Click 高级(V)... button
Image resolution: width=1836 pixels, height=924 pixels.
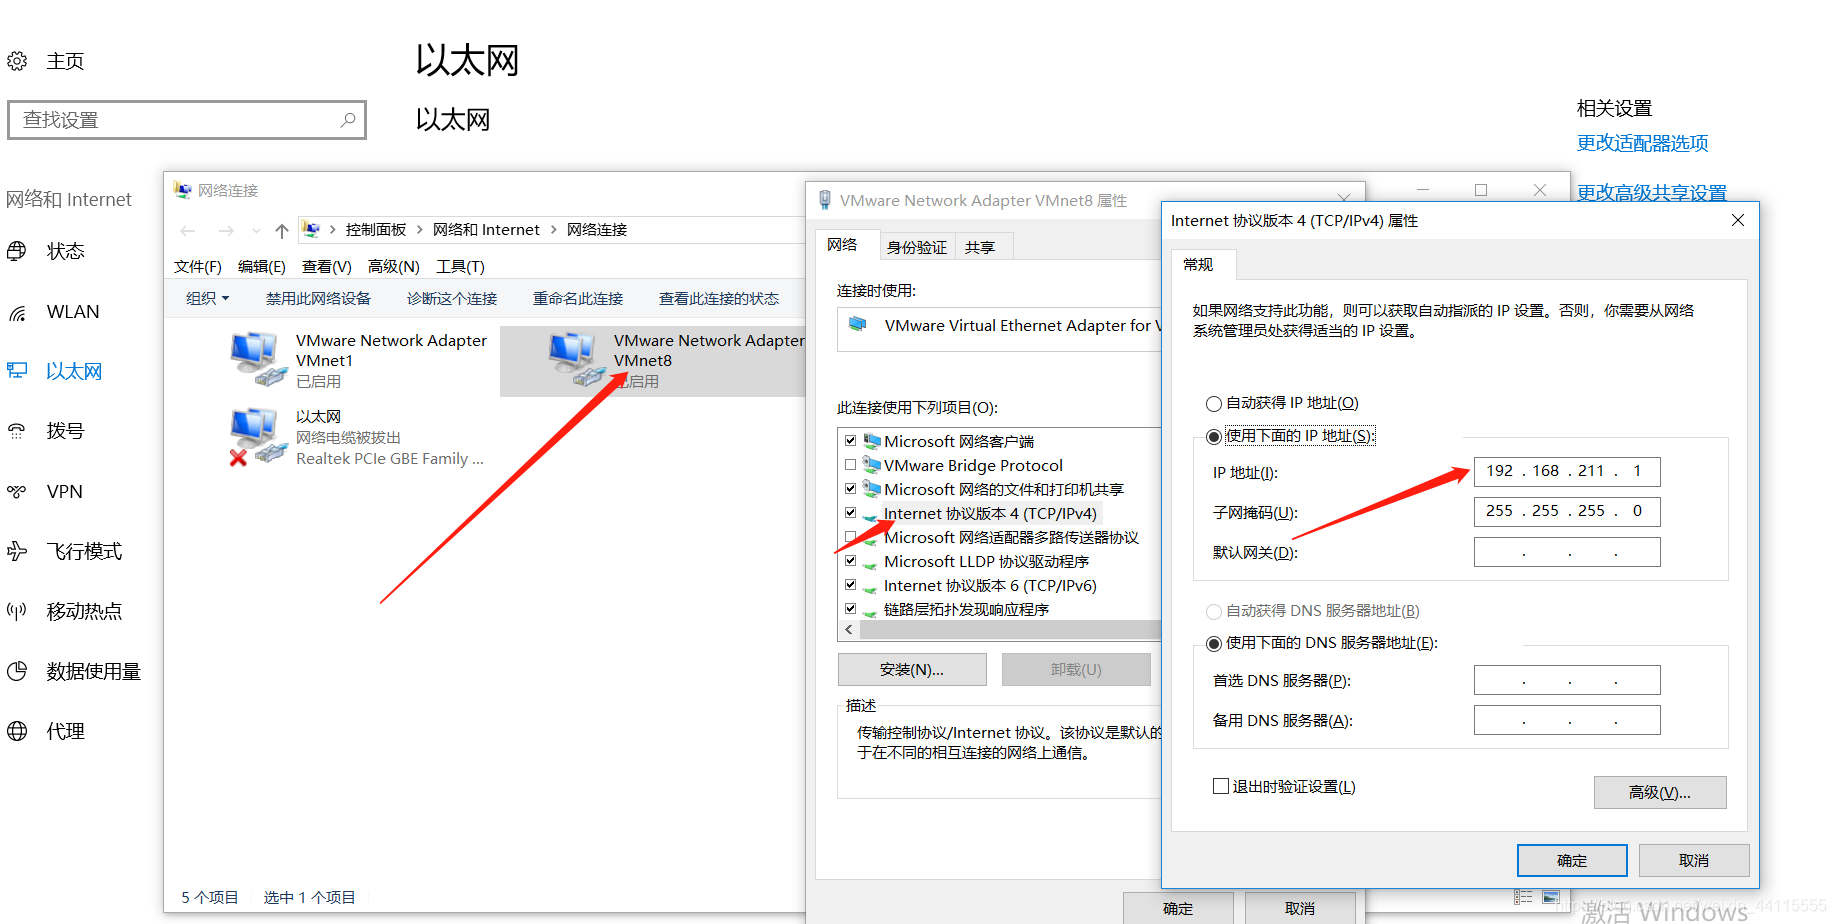click(x=1660, y=792)
